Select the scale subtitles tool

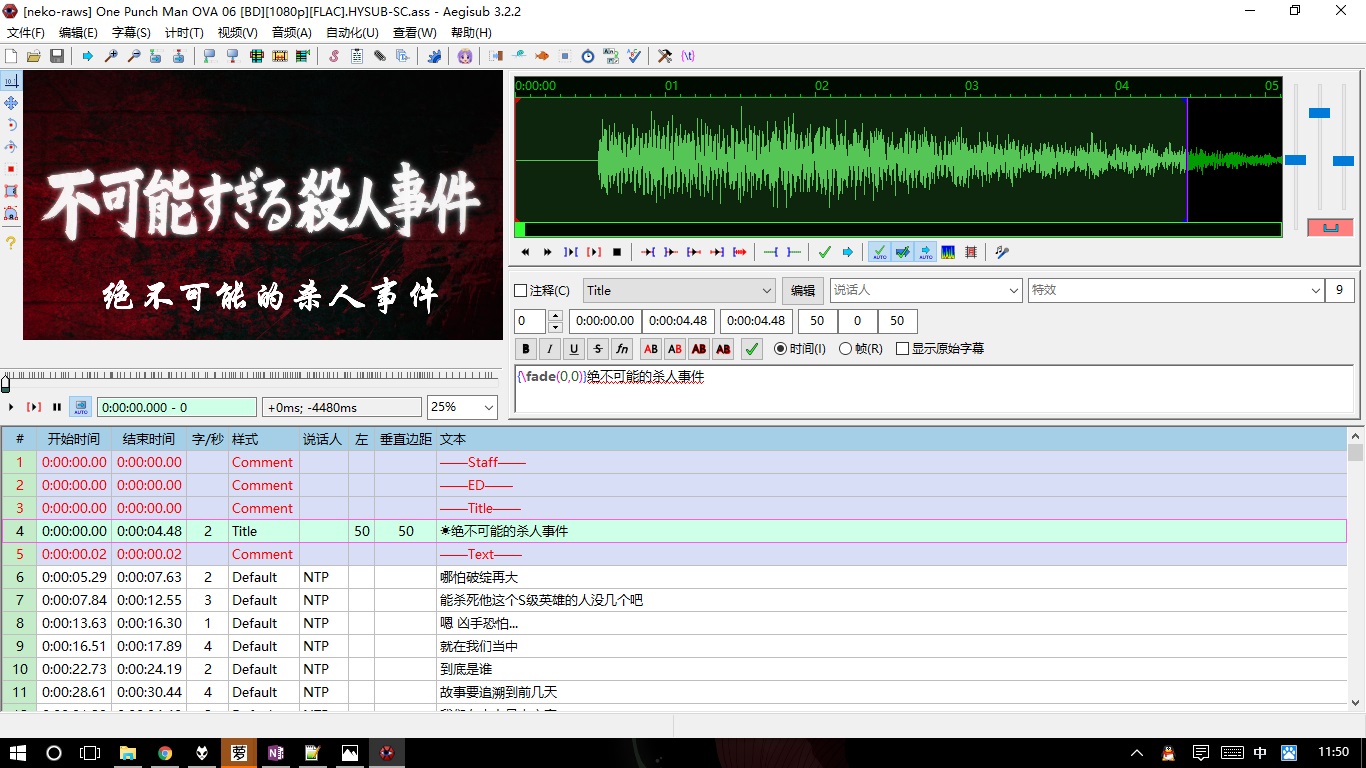[11, 169]
